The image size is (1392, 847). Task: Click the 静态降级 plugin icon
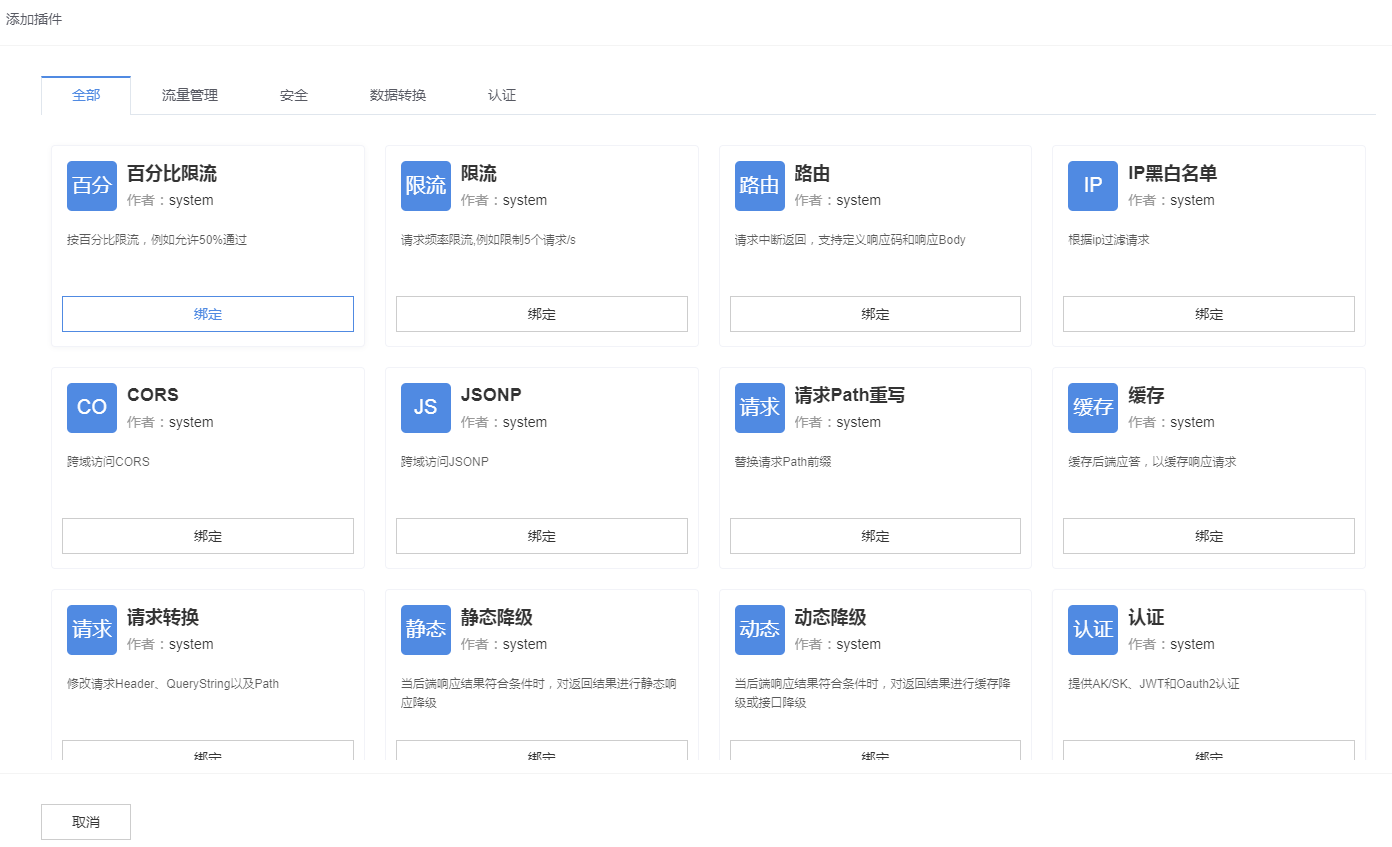pyautogui.click(x=426, y=630)
